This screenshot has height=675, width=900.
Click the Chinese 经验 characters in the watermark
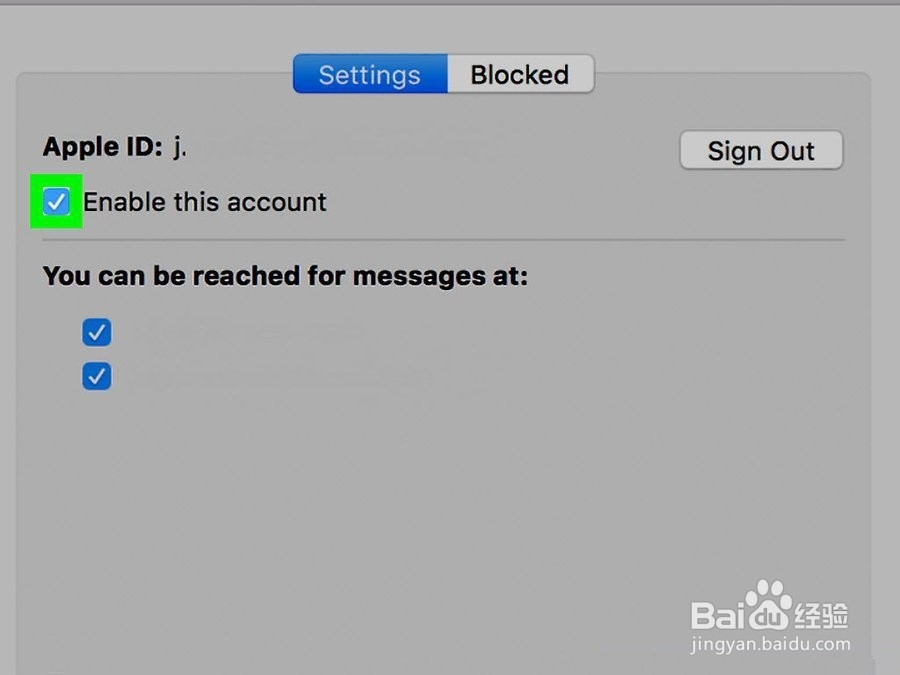pyautogui.click(x=821, y=616)
